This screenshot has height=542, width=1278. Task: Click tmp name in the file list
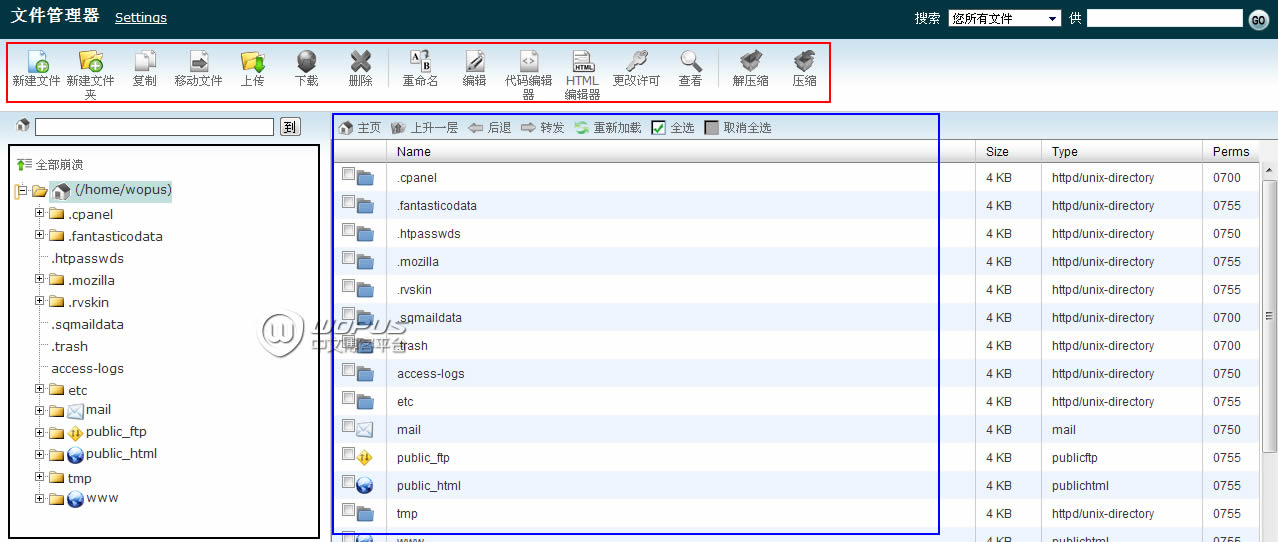click(407, 514)
